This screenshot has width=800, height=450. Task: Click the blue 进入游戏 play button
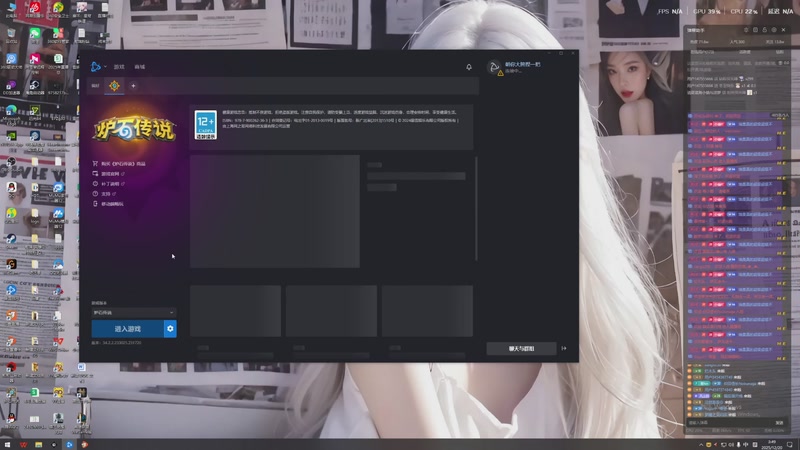128,329
